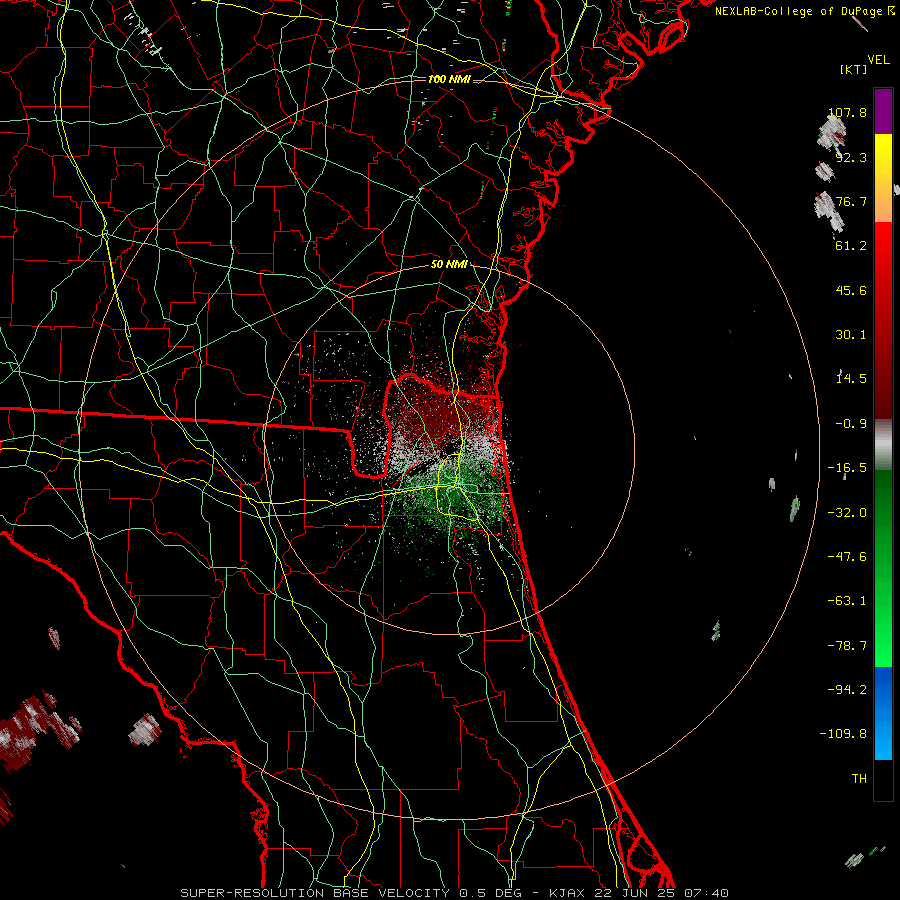Click the 76.7 velocity scale value

851,201
